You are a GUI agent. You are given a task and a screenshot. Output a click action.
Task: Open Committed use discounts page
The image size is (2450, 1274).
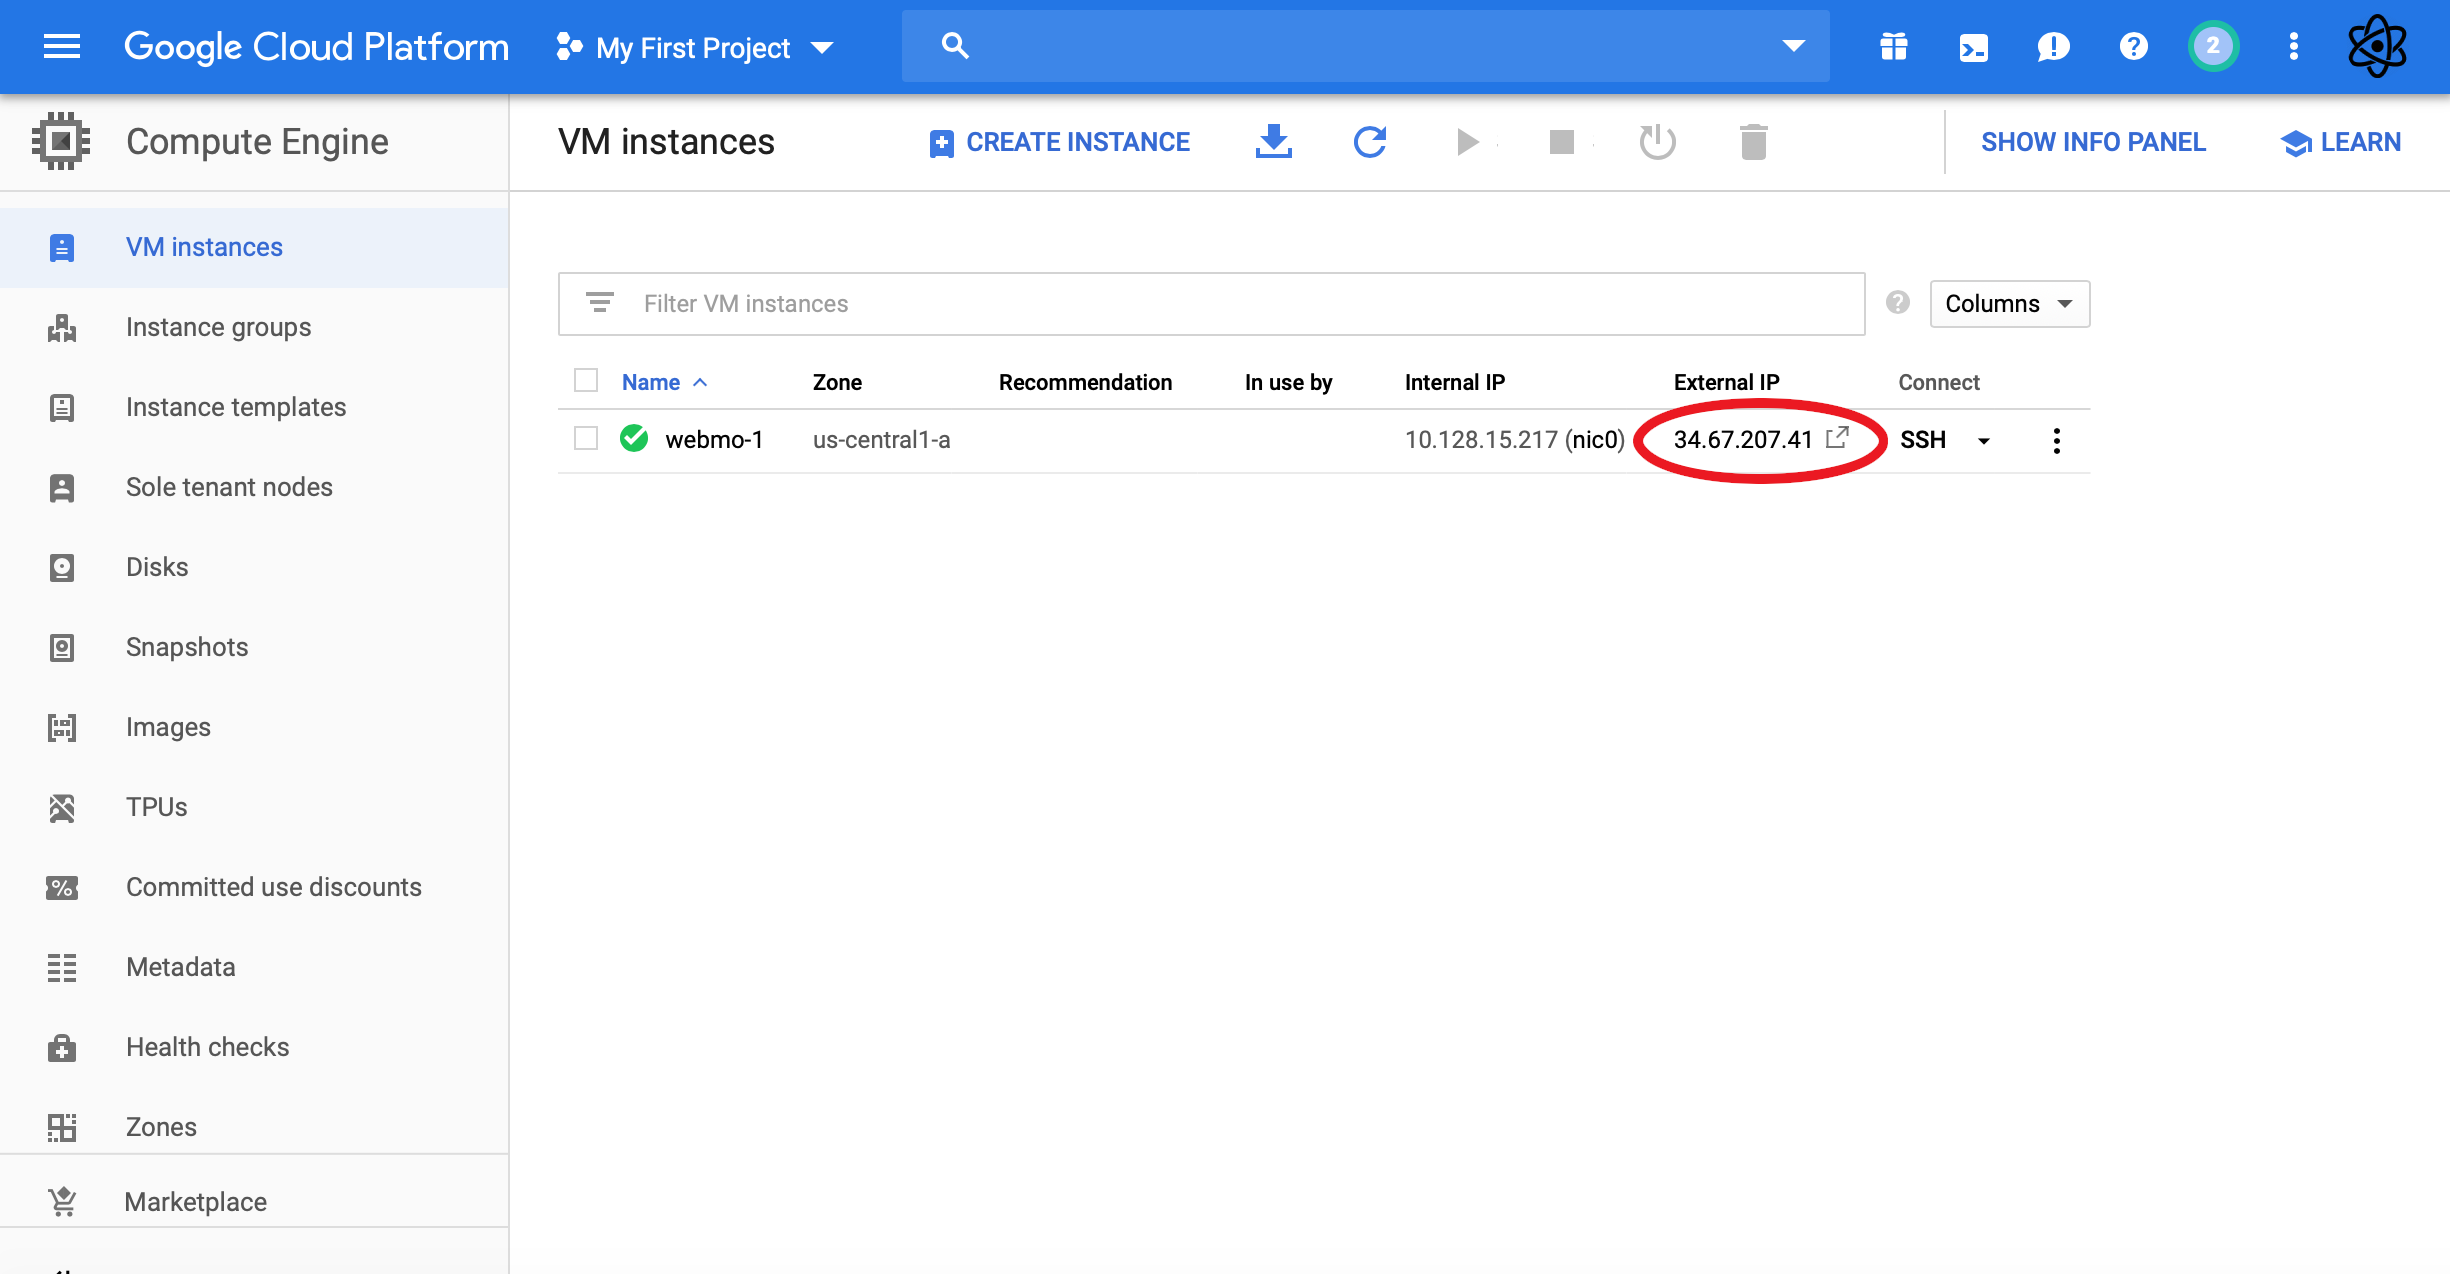(254, 887)
